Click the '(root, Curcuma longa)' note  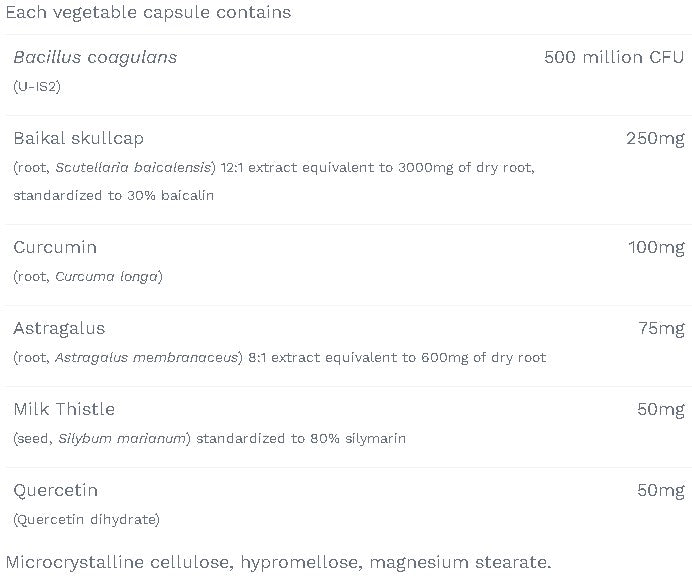point(88,276)
